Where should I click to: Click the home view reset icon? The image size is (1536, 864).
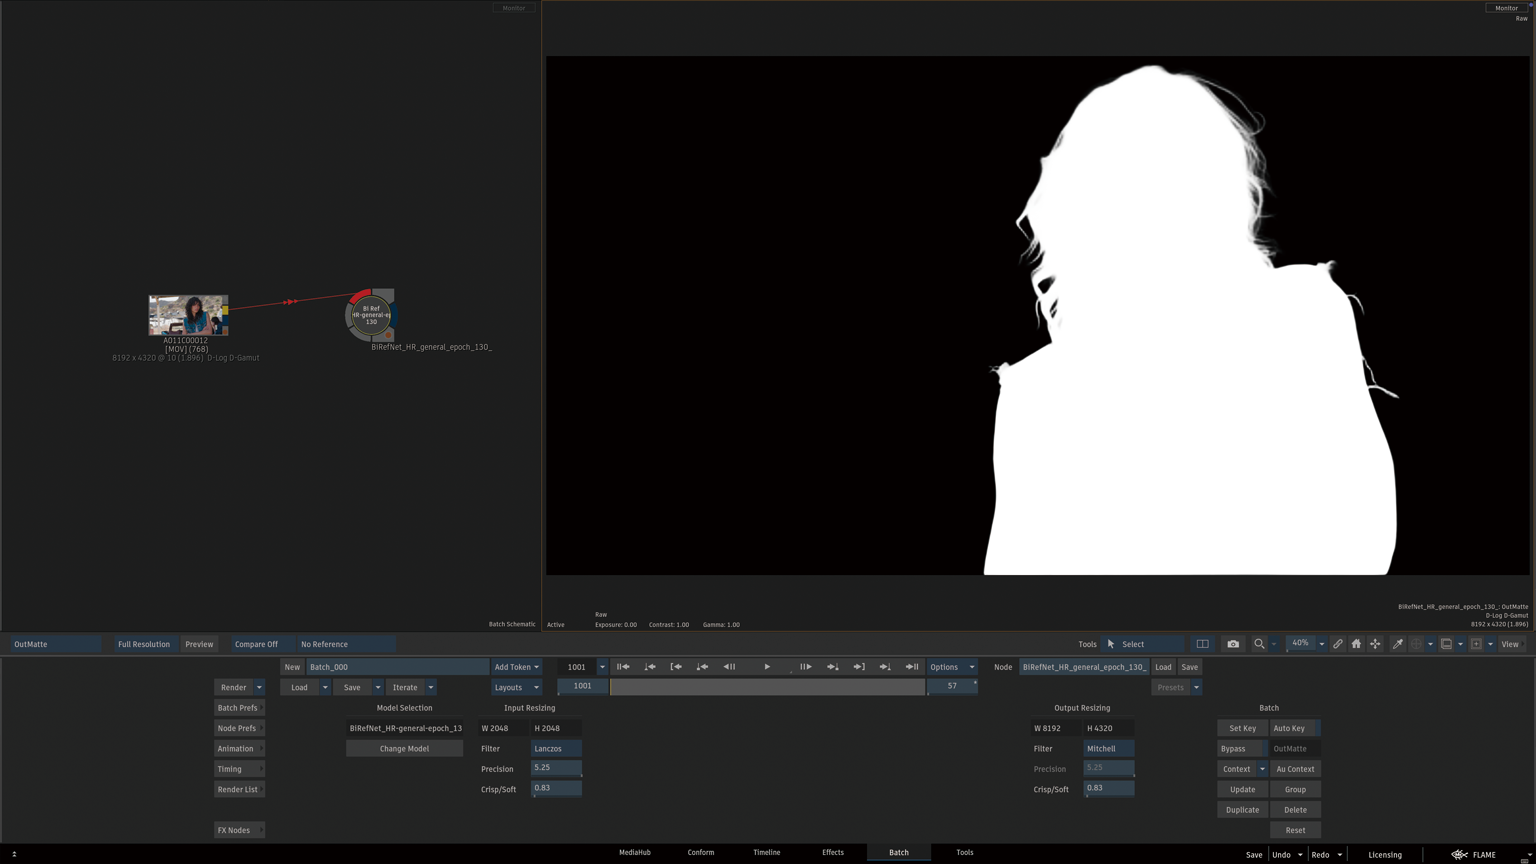pyautogui.click(x=1356, y=644)
